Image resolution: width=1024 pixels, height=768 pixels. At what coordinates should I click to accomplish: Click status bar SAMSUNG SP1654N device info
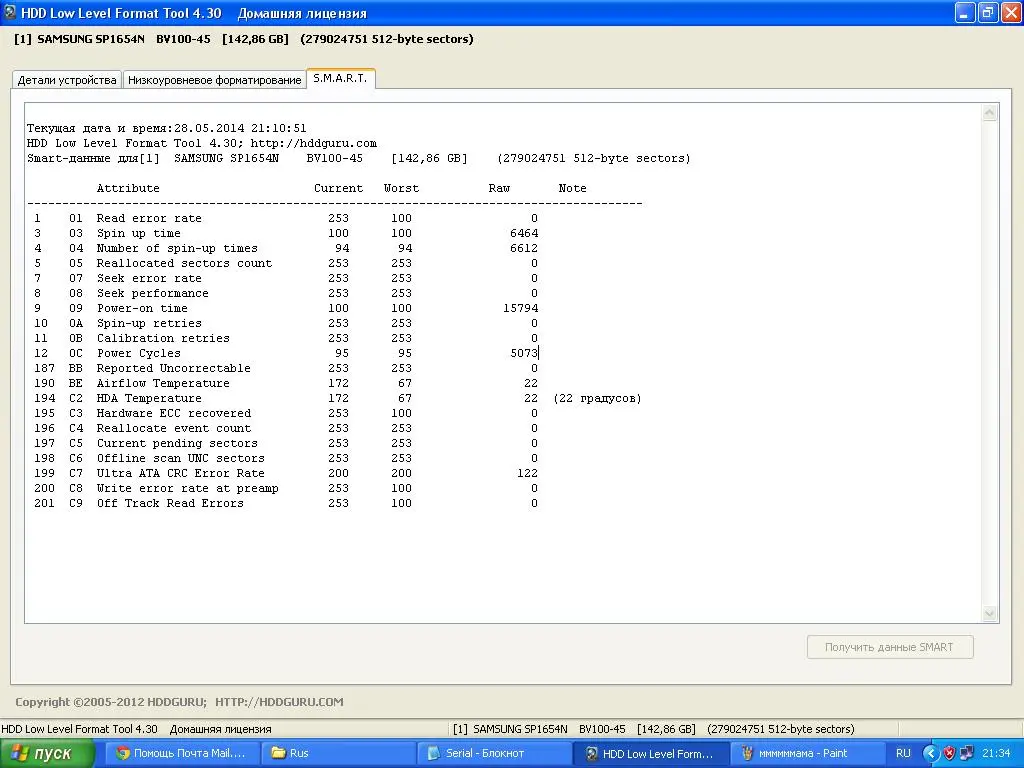[654, 729]
